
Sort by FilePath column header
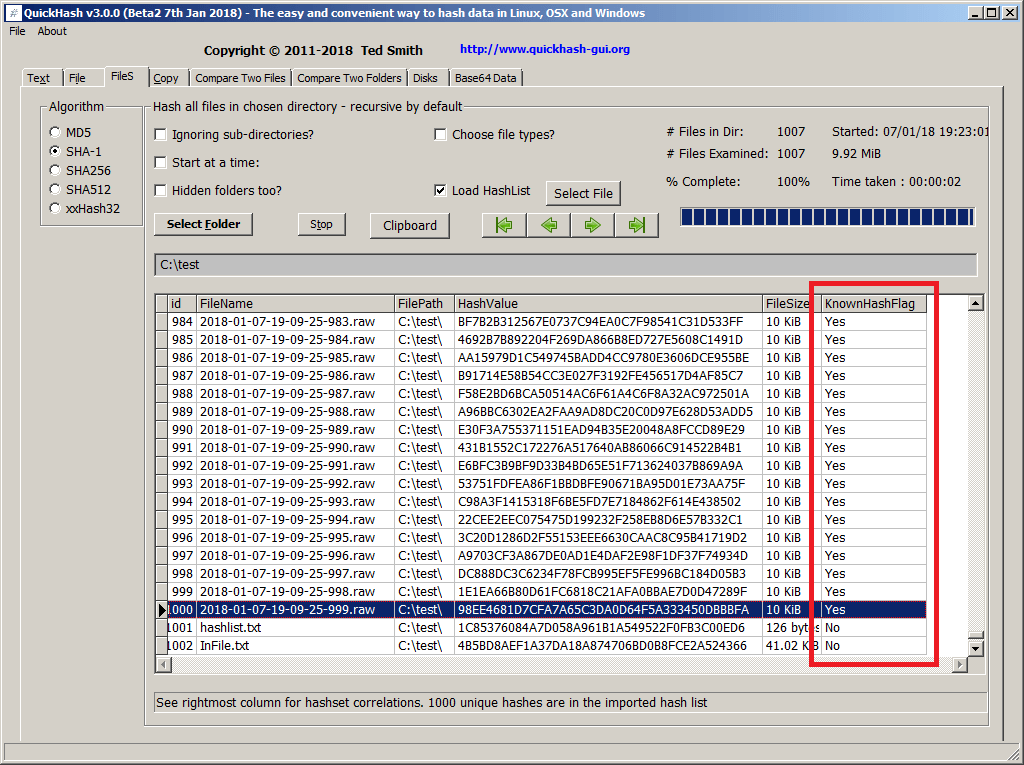pyautogui.click(x=424, y=303)
